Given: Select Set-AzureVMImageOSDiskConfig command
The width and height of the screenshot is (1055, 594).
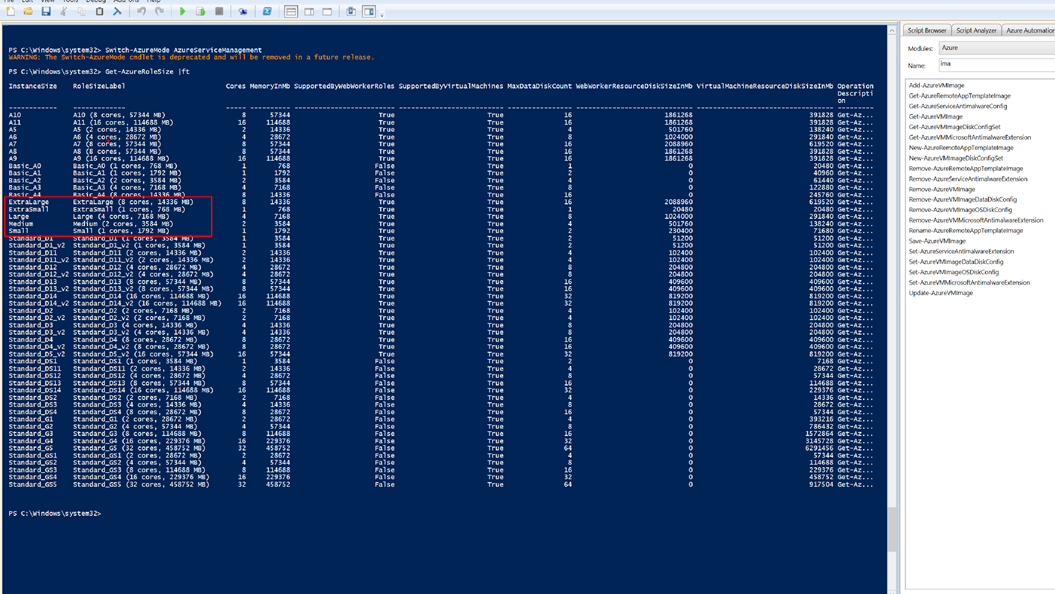Looking at the screenshot, I should (953, 272).
